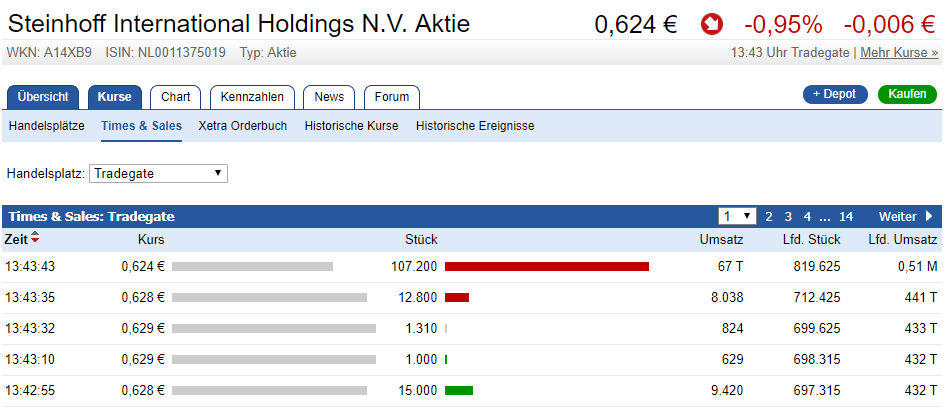Jump to page 2 of Times & Sales
952x412 pixels.
point(769,216)
